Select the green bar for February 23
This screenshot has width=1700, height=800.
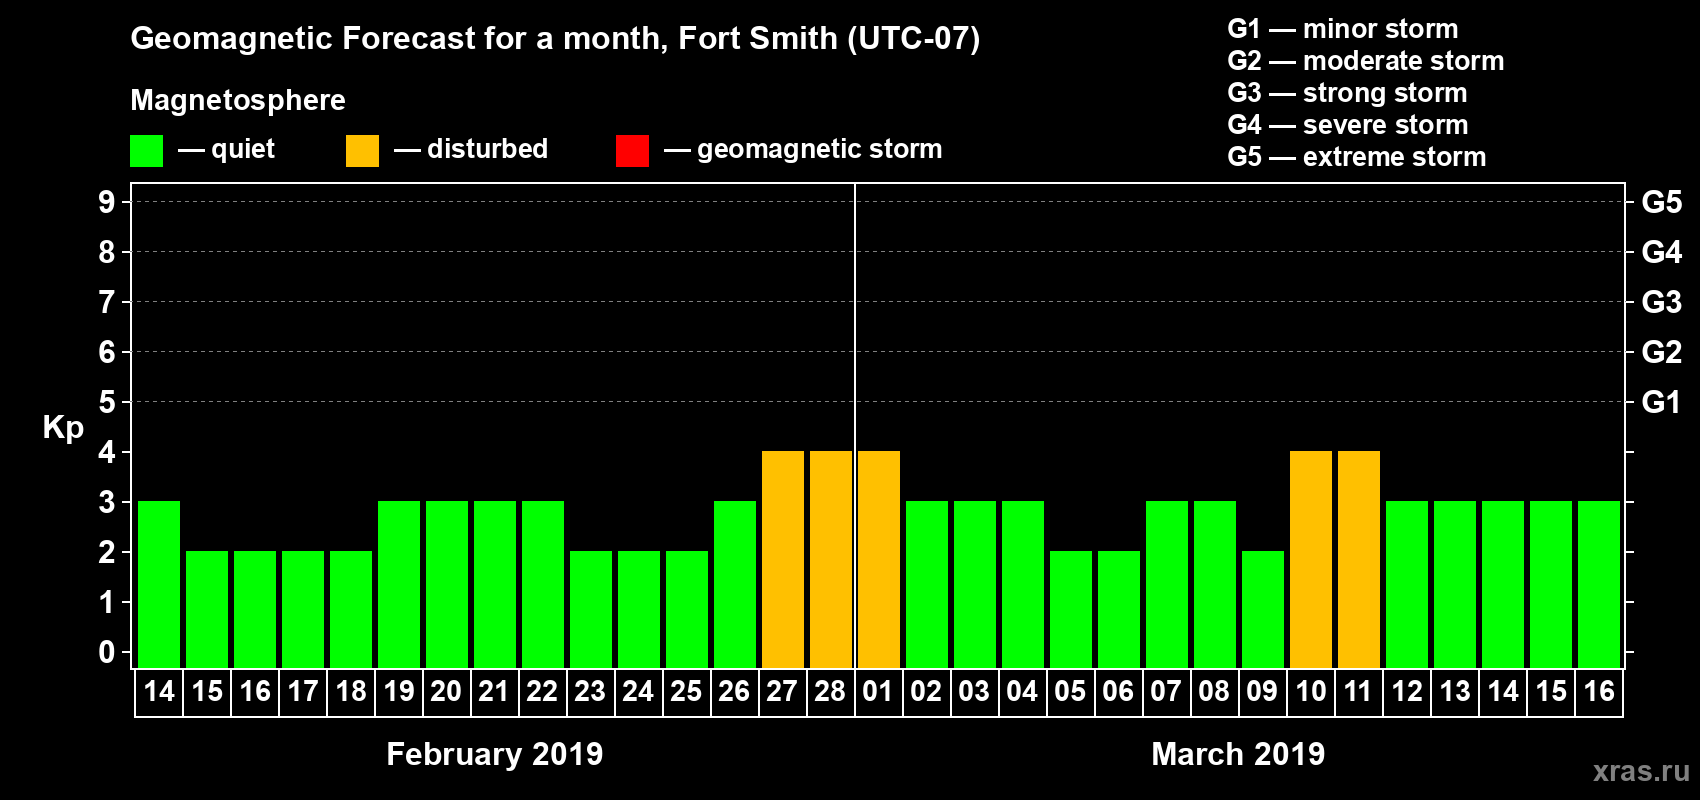coord(591,609)
